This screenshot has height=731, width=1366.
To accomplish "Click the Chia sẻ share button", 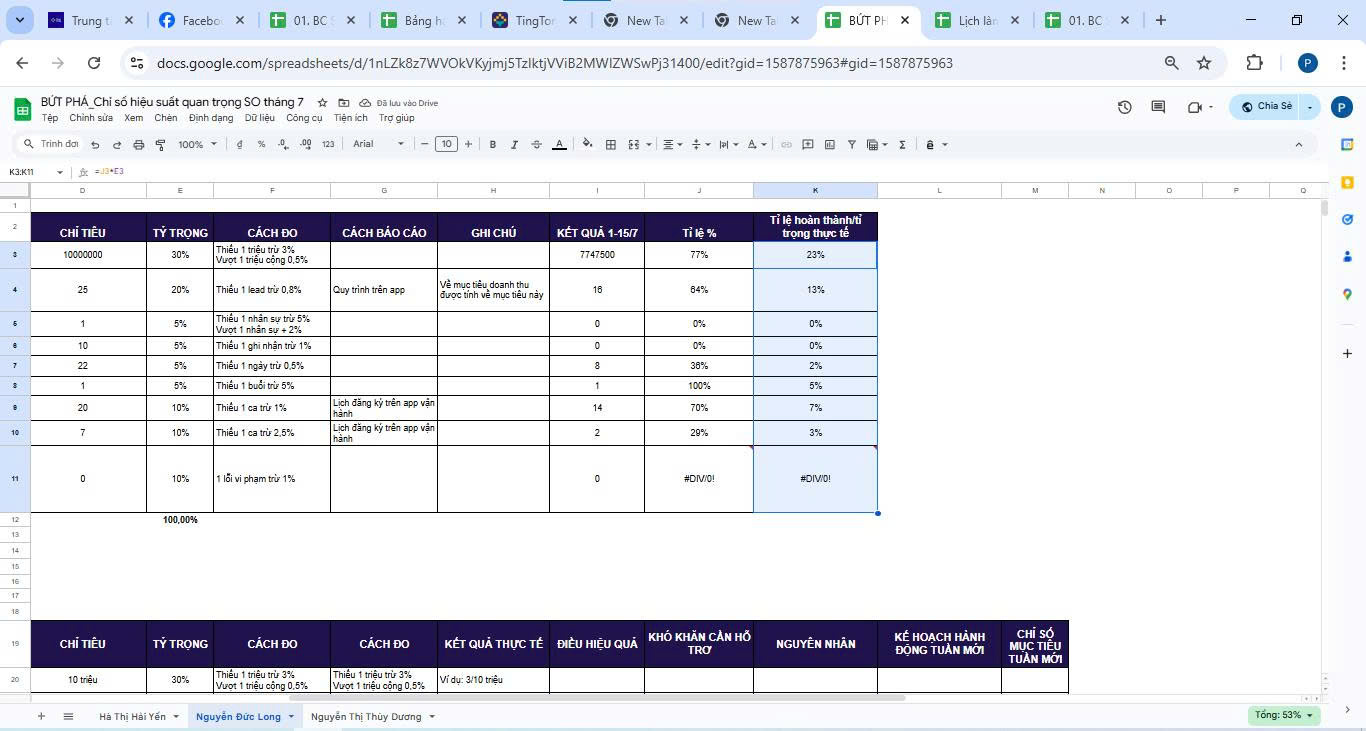I will 1266,107.
